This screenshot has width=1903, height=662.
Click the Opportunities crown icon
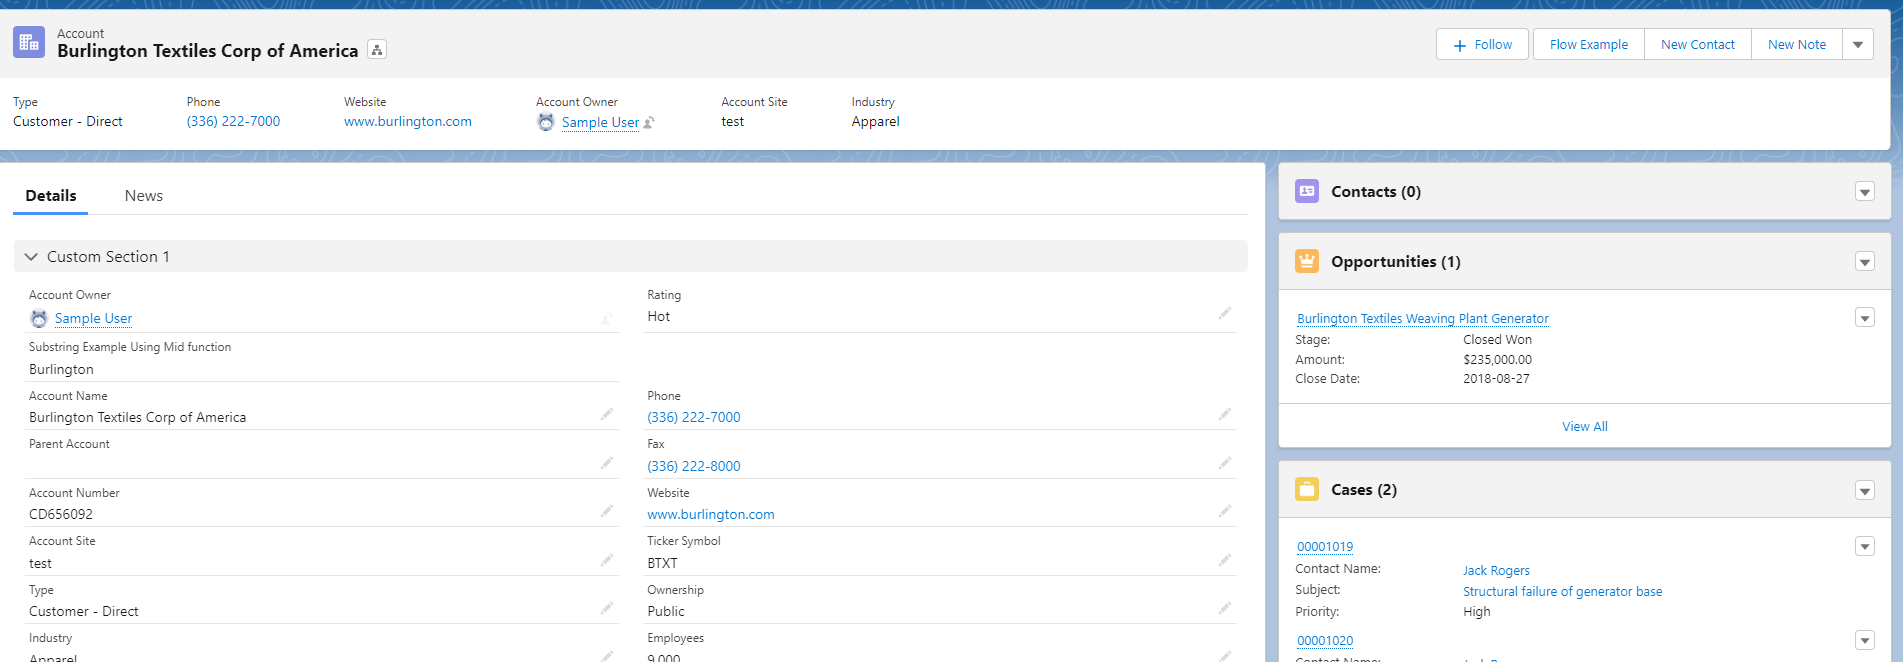1307,261
